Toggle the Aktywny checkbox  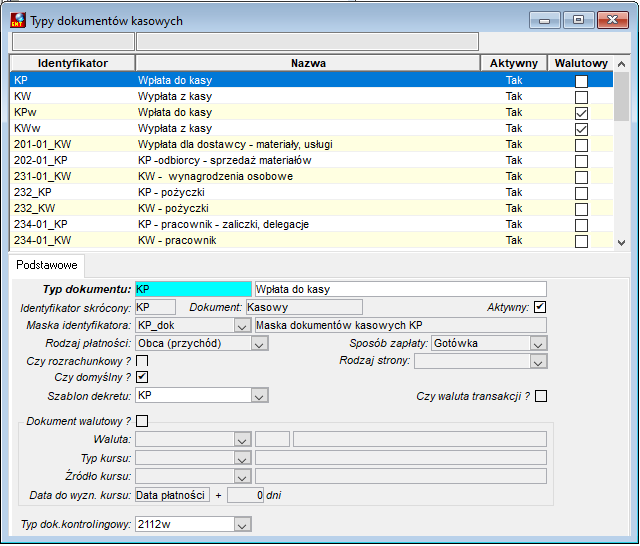(x=540, y=307)
